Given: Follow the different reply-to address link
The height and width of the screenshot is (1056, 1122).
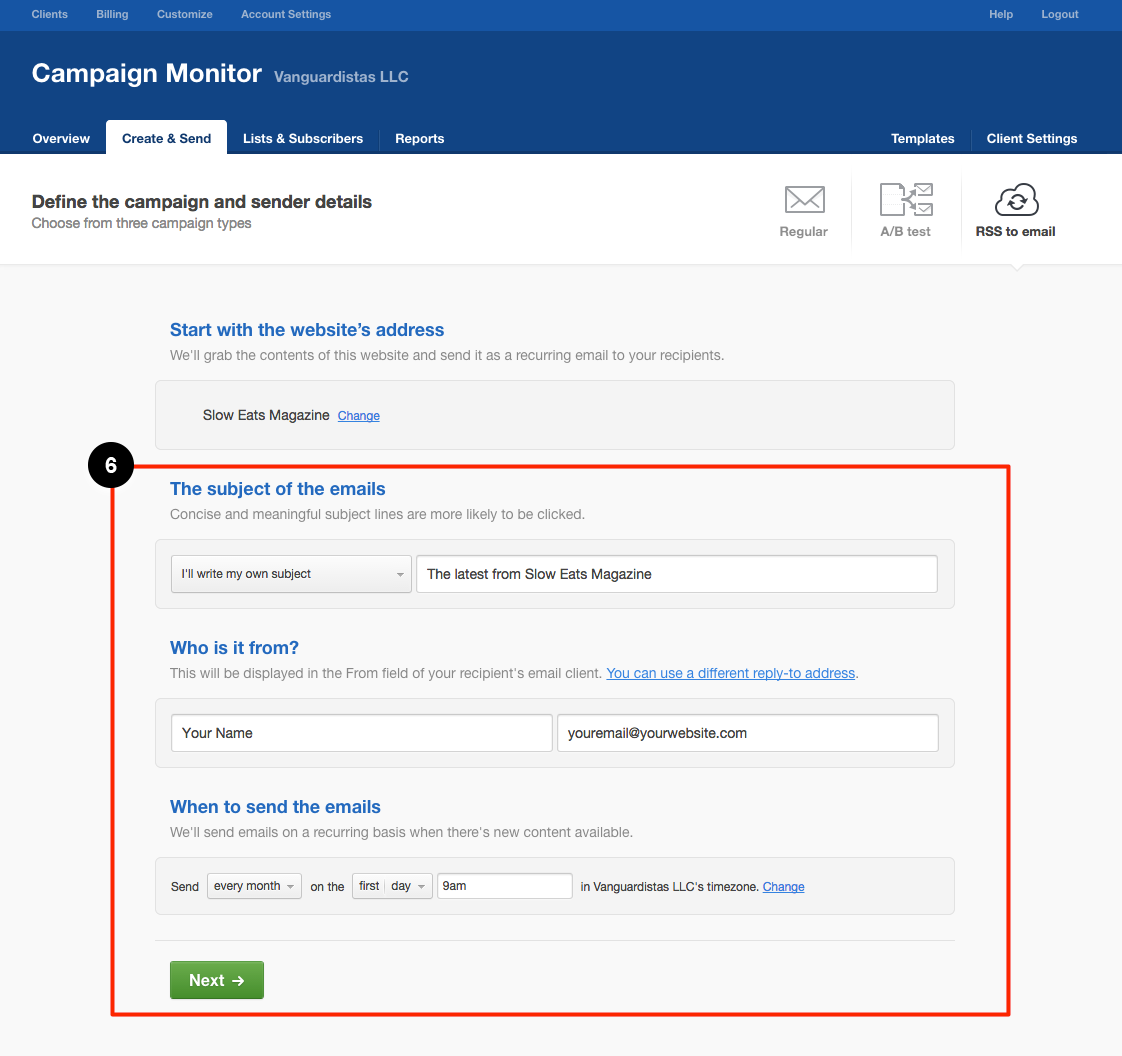Looking at the screenshot, I should (x=731, y=673).
